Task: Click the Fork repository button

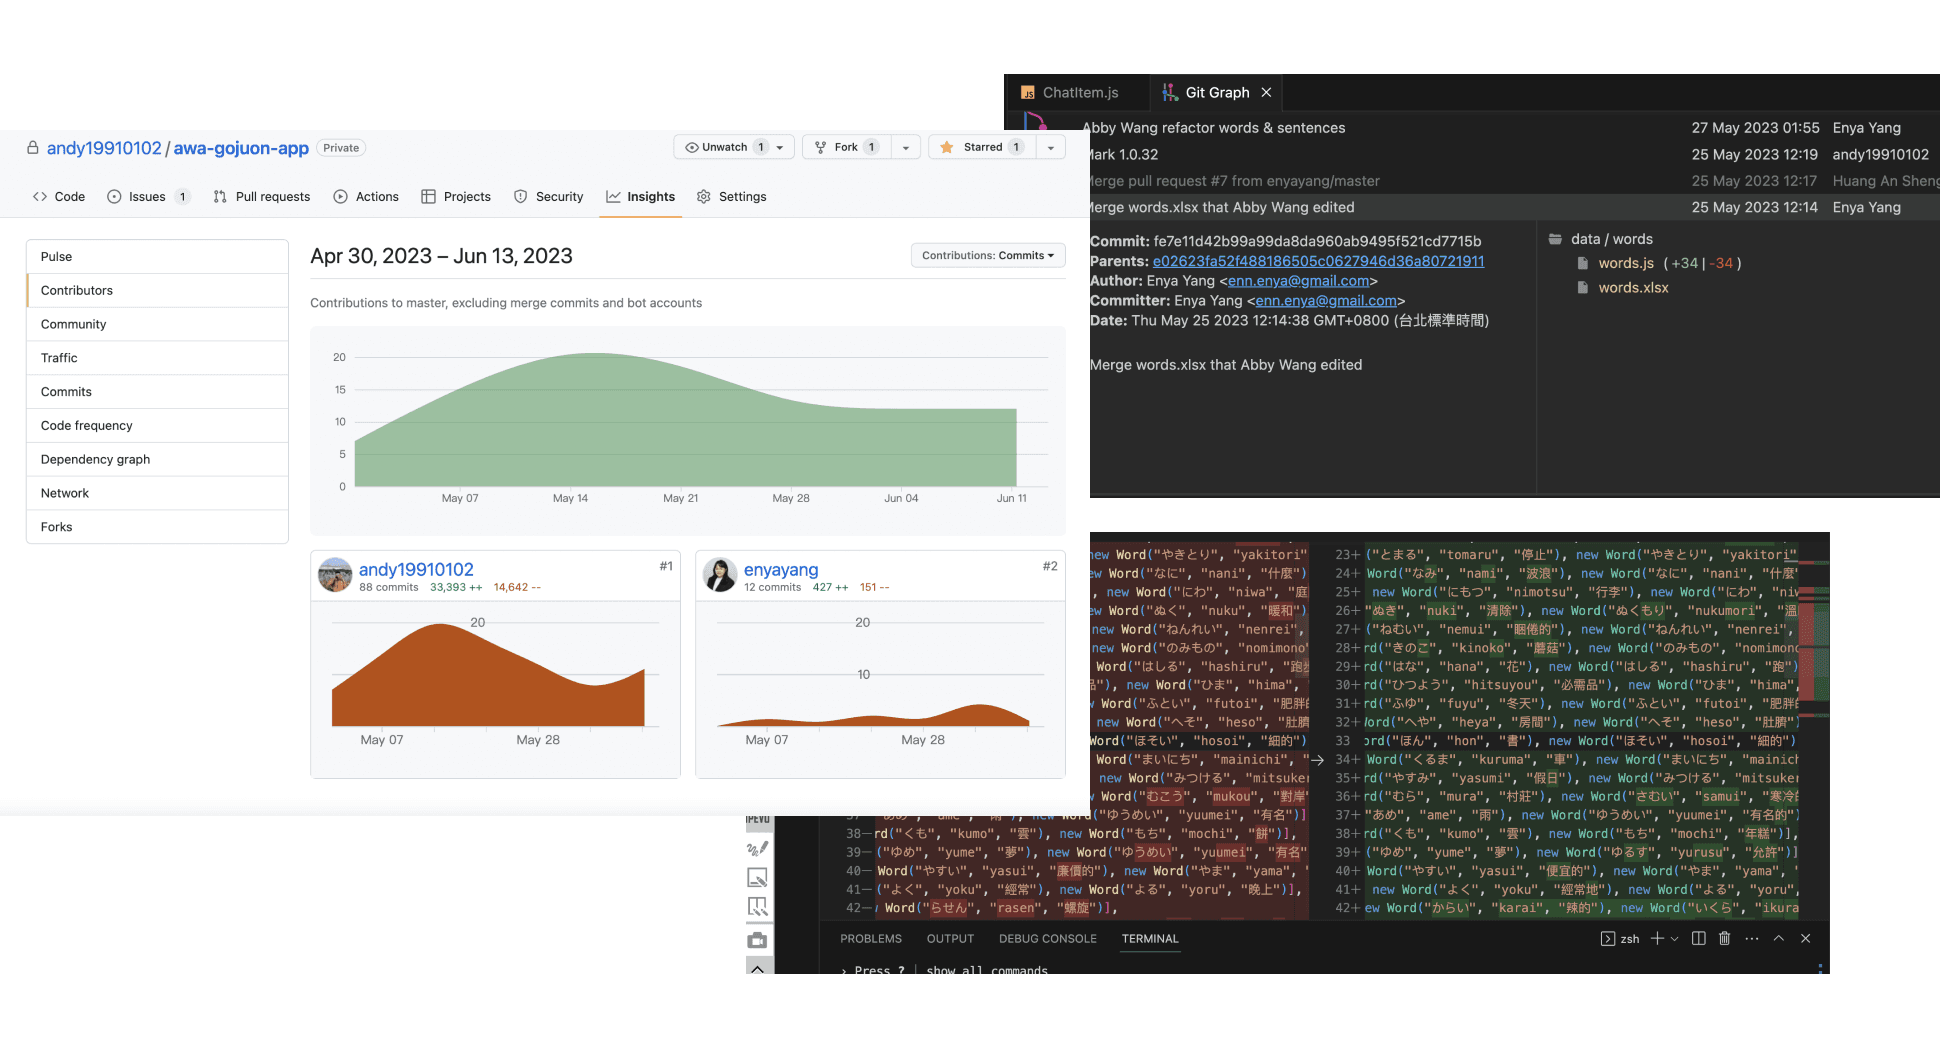Action: coord(846,147)
